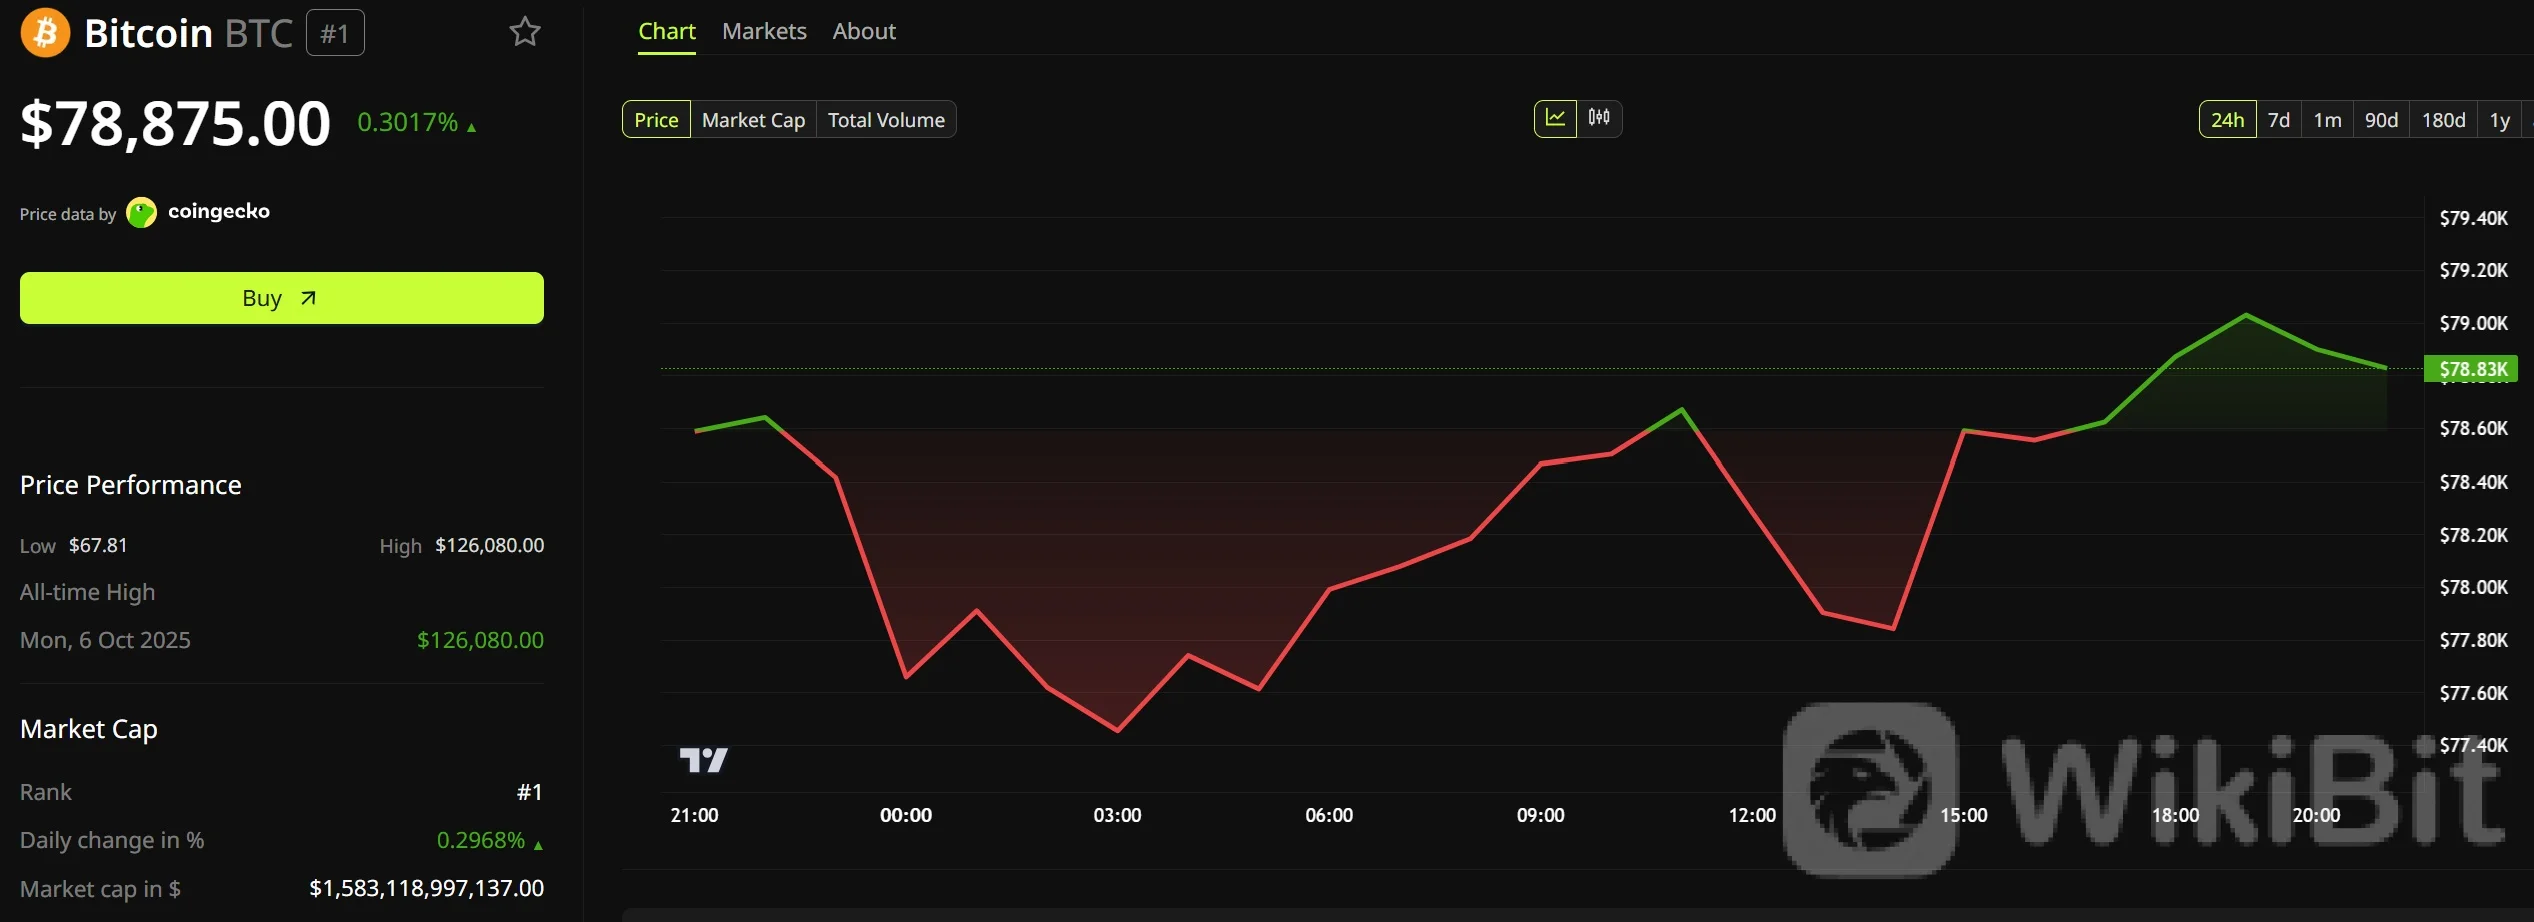Set chart range to 1y
The width and height of the screenshot is (2534, 922).
2500,120
